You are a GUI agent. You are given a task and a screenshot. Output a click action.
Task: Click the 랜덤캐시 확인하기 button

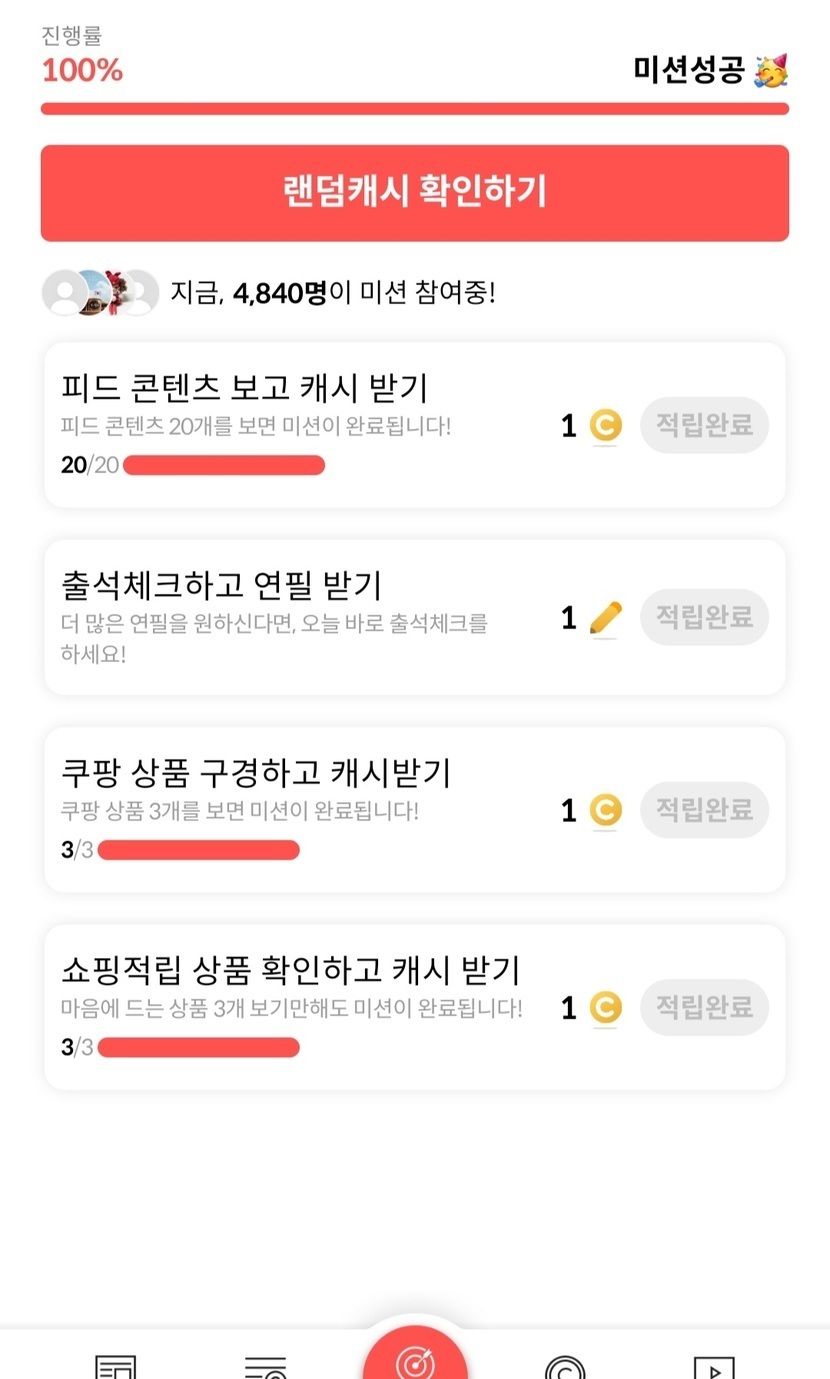click(414, 193)
